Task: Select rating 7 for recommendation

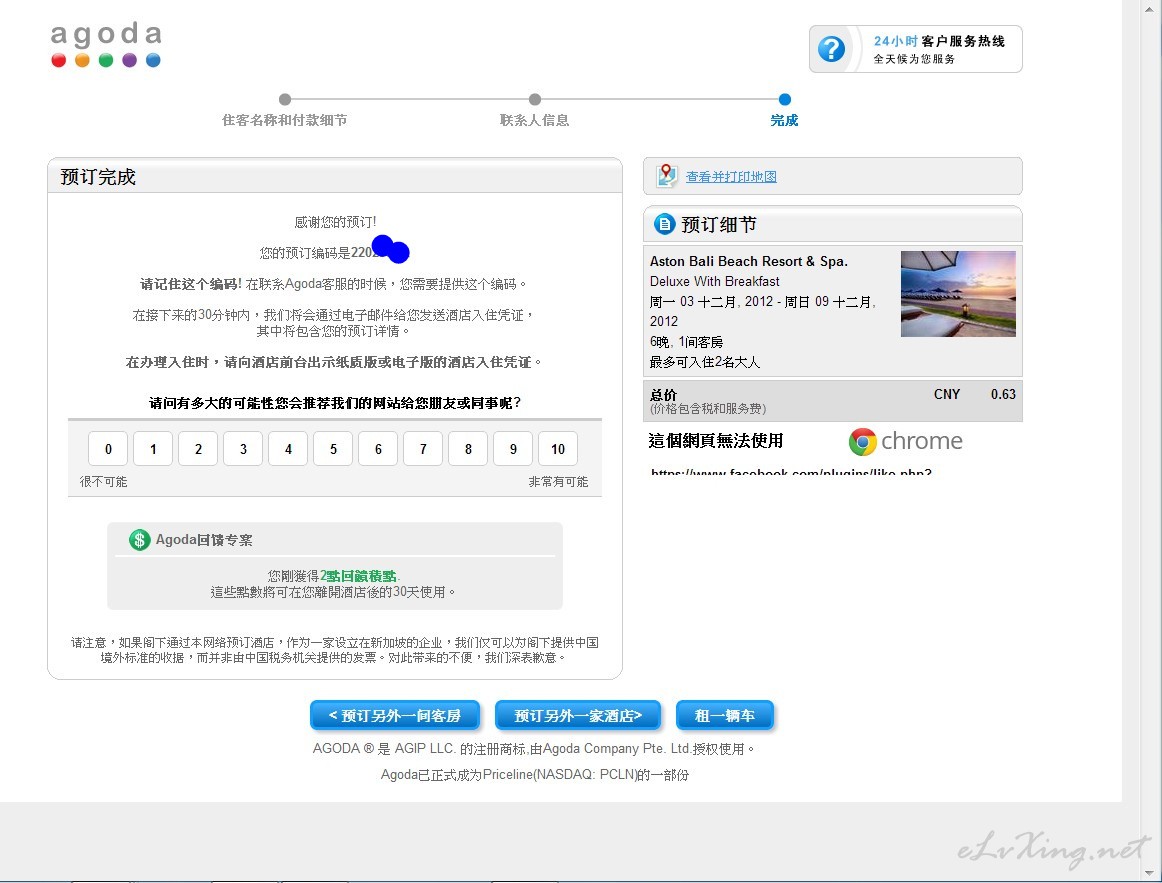Action: tap(423, 449)
